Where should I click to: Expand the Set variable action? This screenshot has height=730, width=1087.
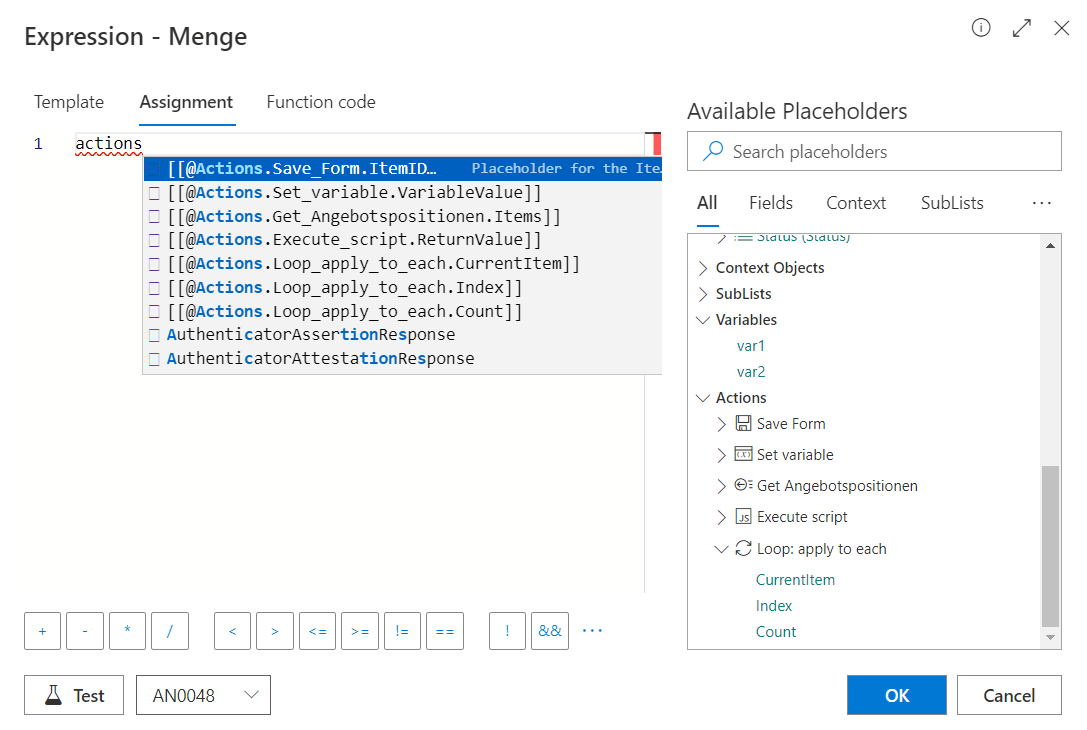coord(721,455)
